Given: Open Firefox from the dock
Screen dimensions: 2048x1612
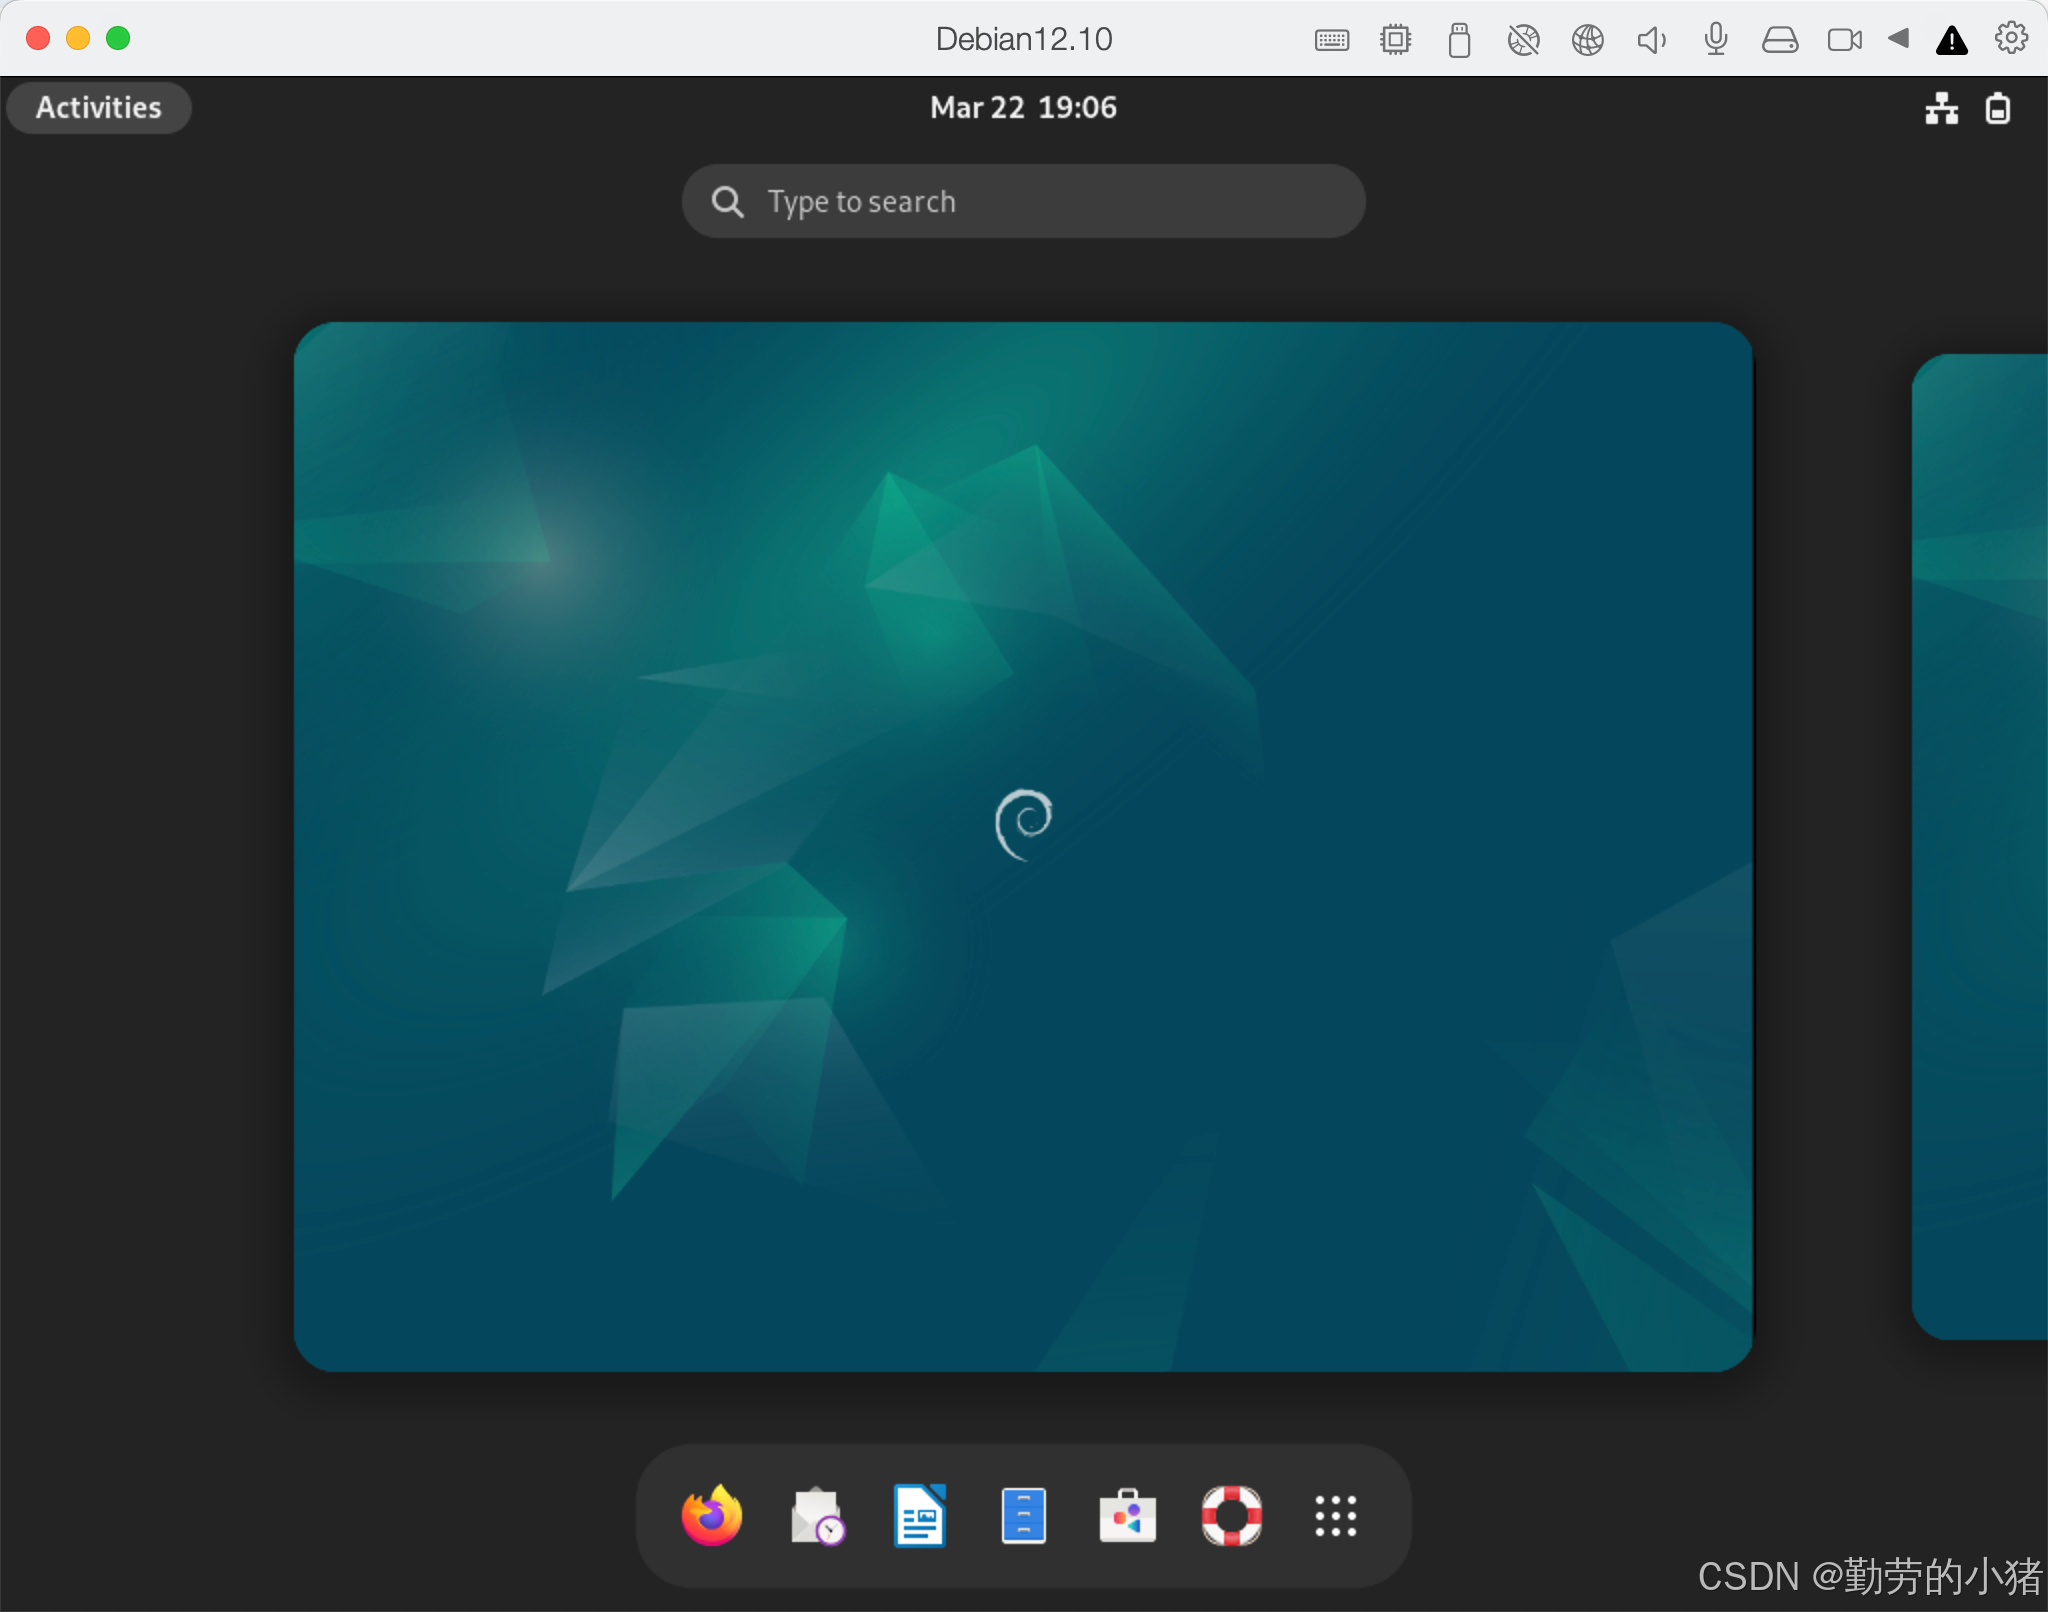Looking at the screenshot, I should click(712, 1516).
